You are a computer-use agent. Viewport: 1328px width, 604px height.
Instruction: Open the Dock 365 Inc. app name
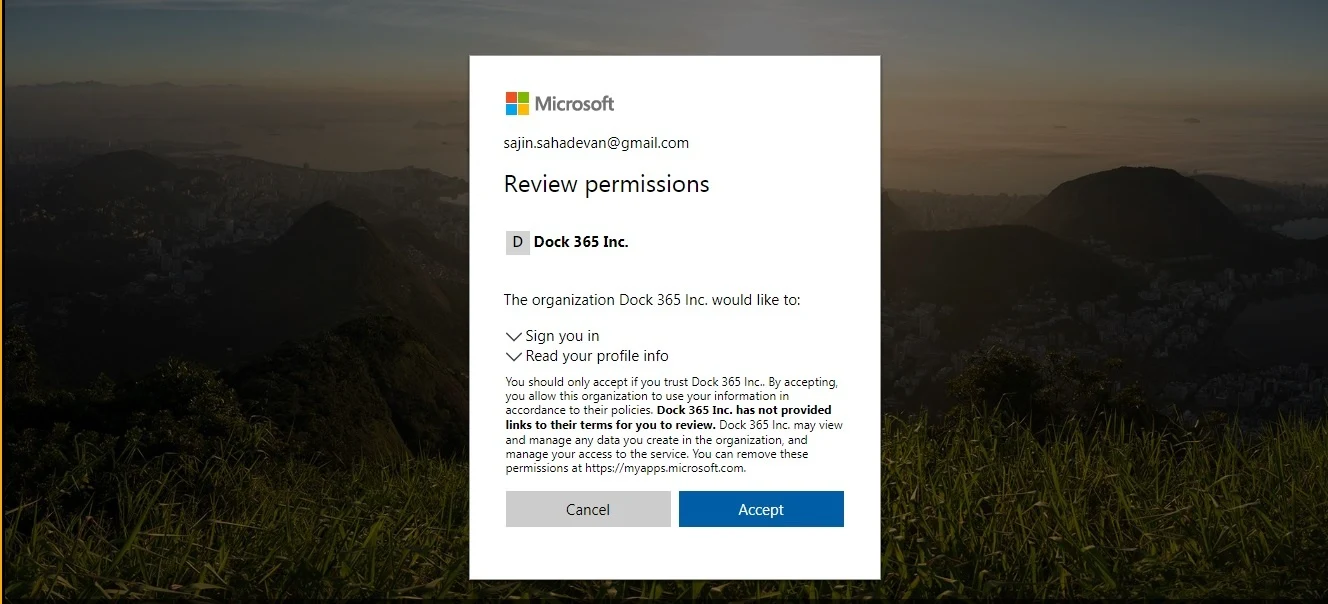pos(581,242)
